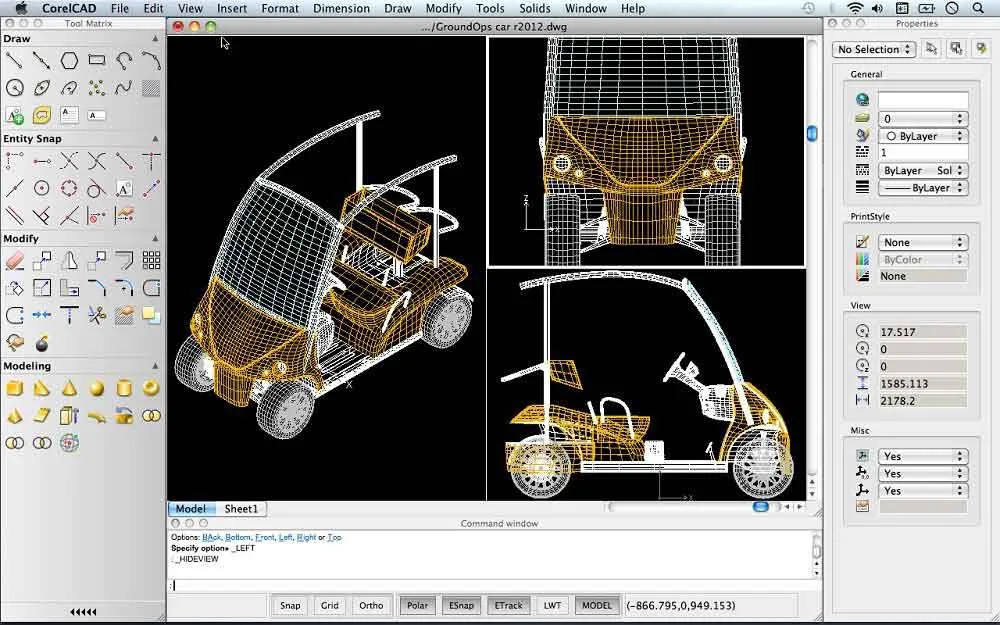1000x625 pixels.
Task: Switch to the Sheet1 tab
Action: [241, 508]
